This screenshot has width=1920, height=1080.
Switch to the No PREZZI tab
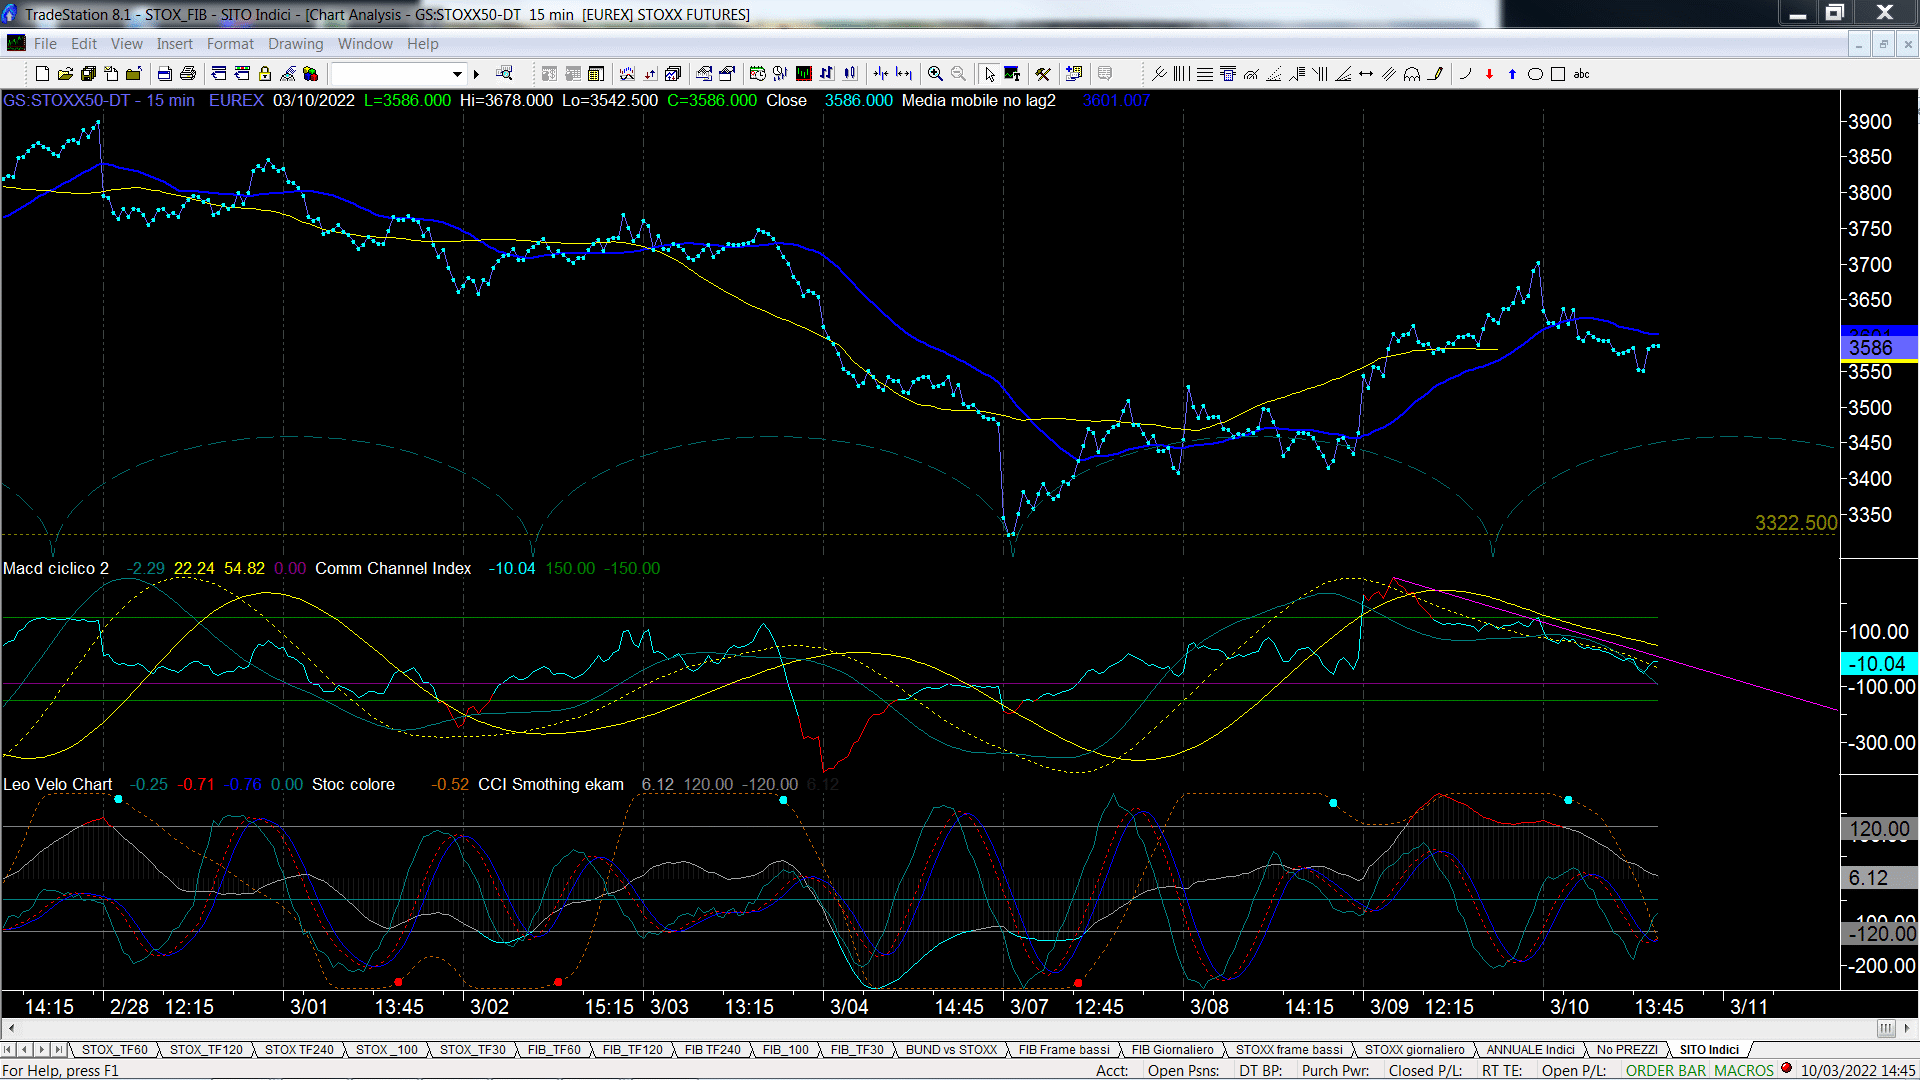tap(1627, 1050)
